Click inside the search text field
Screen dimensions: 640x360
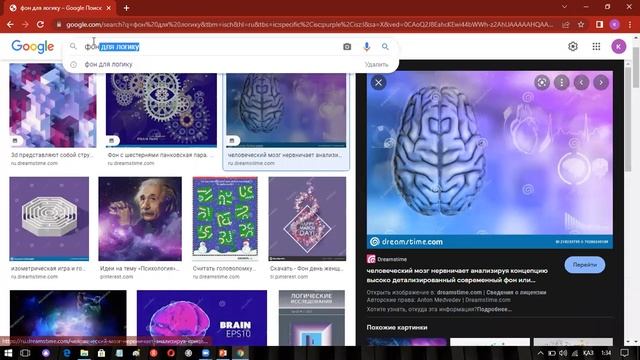(x=212, y=47)
